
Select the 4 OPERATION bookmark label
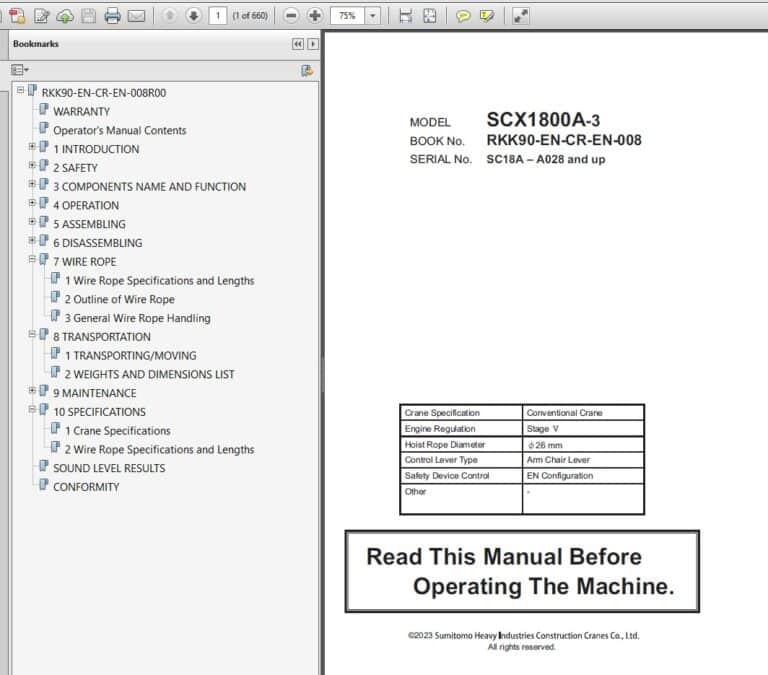pos(86,206)
